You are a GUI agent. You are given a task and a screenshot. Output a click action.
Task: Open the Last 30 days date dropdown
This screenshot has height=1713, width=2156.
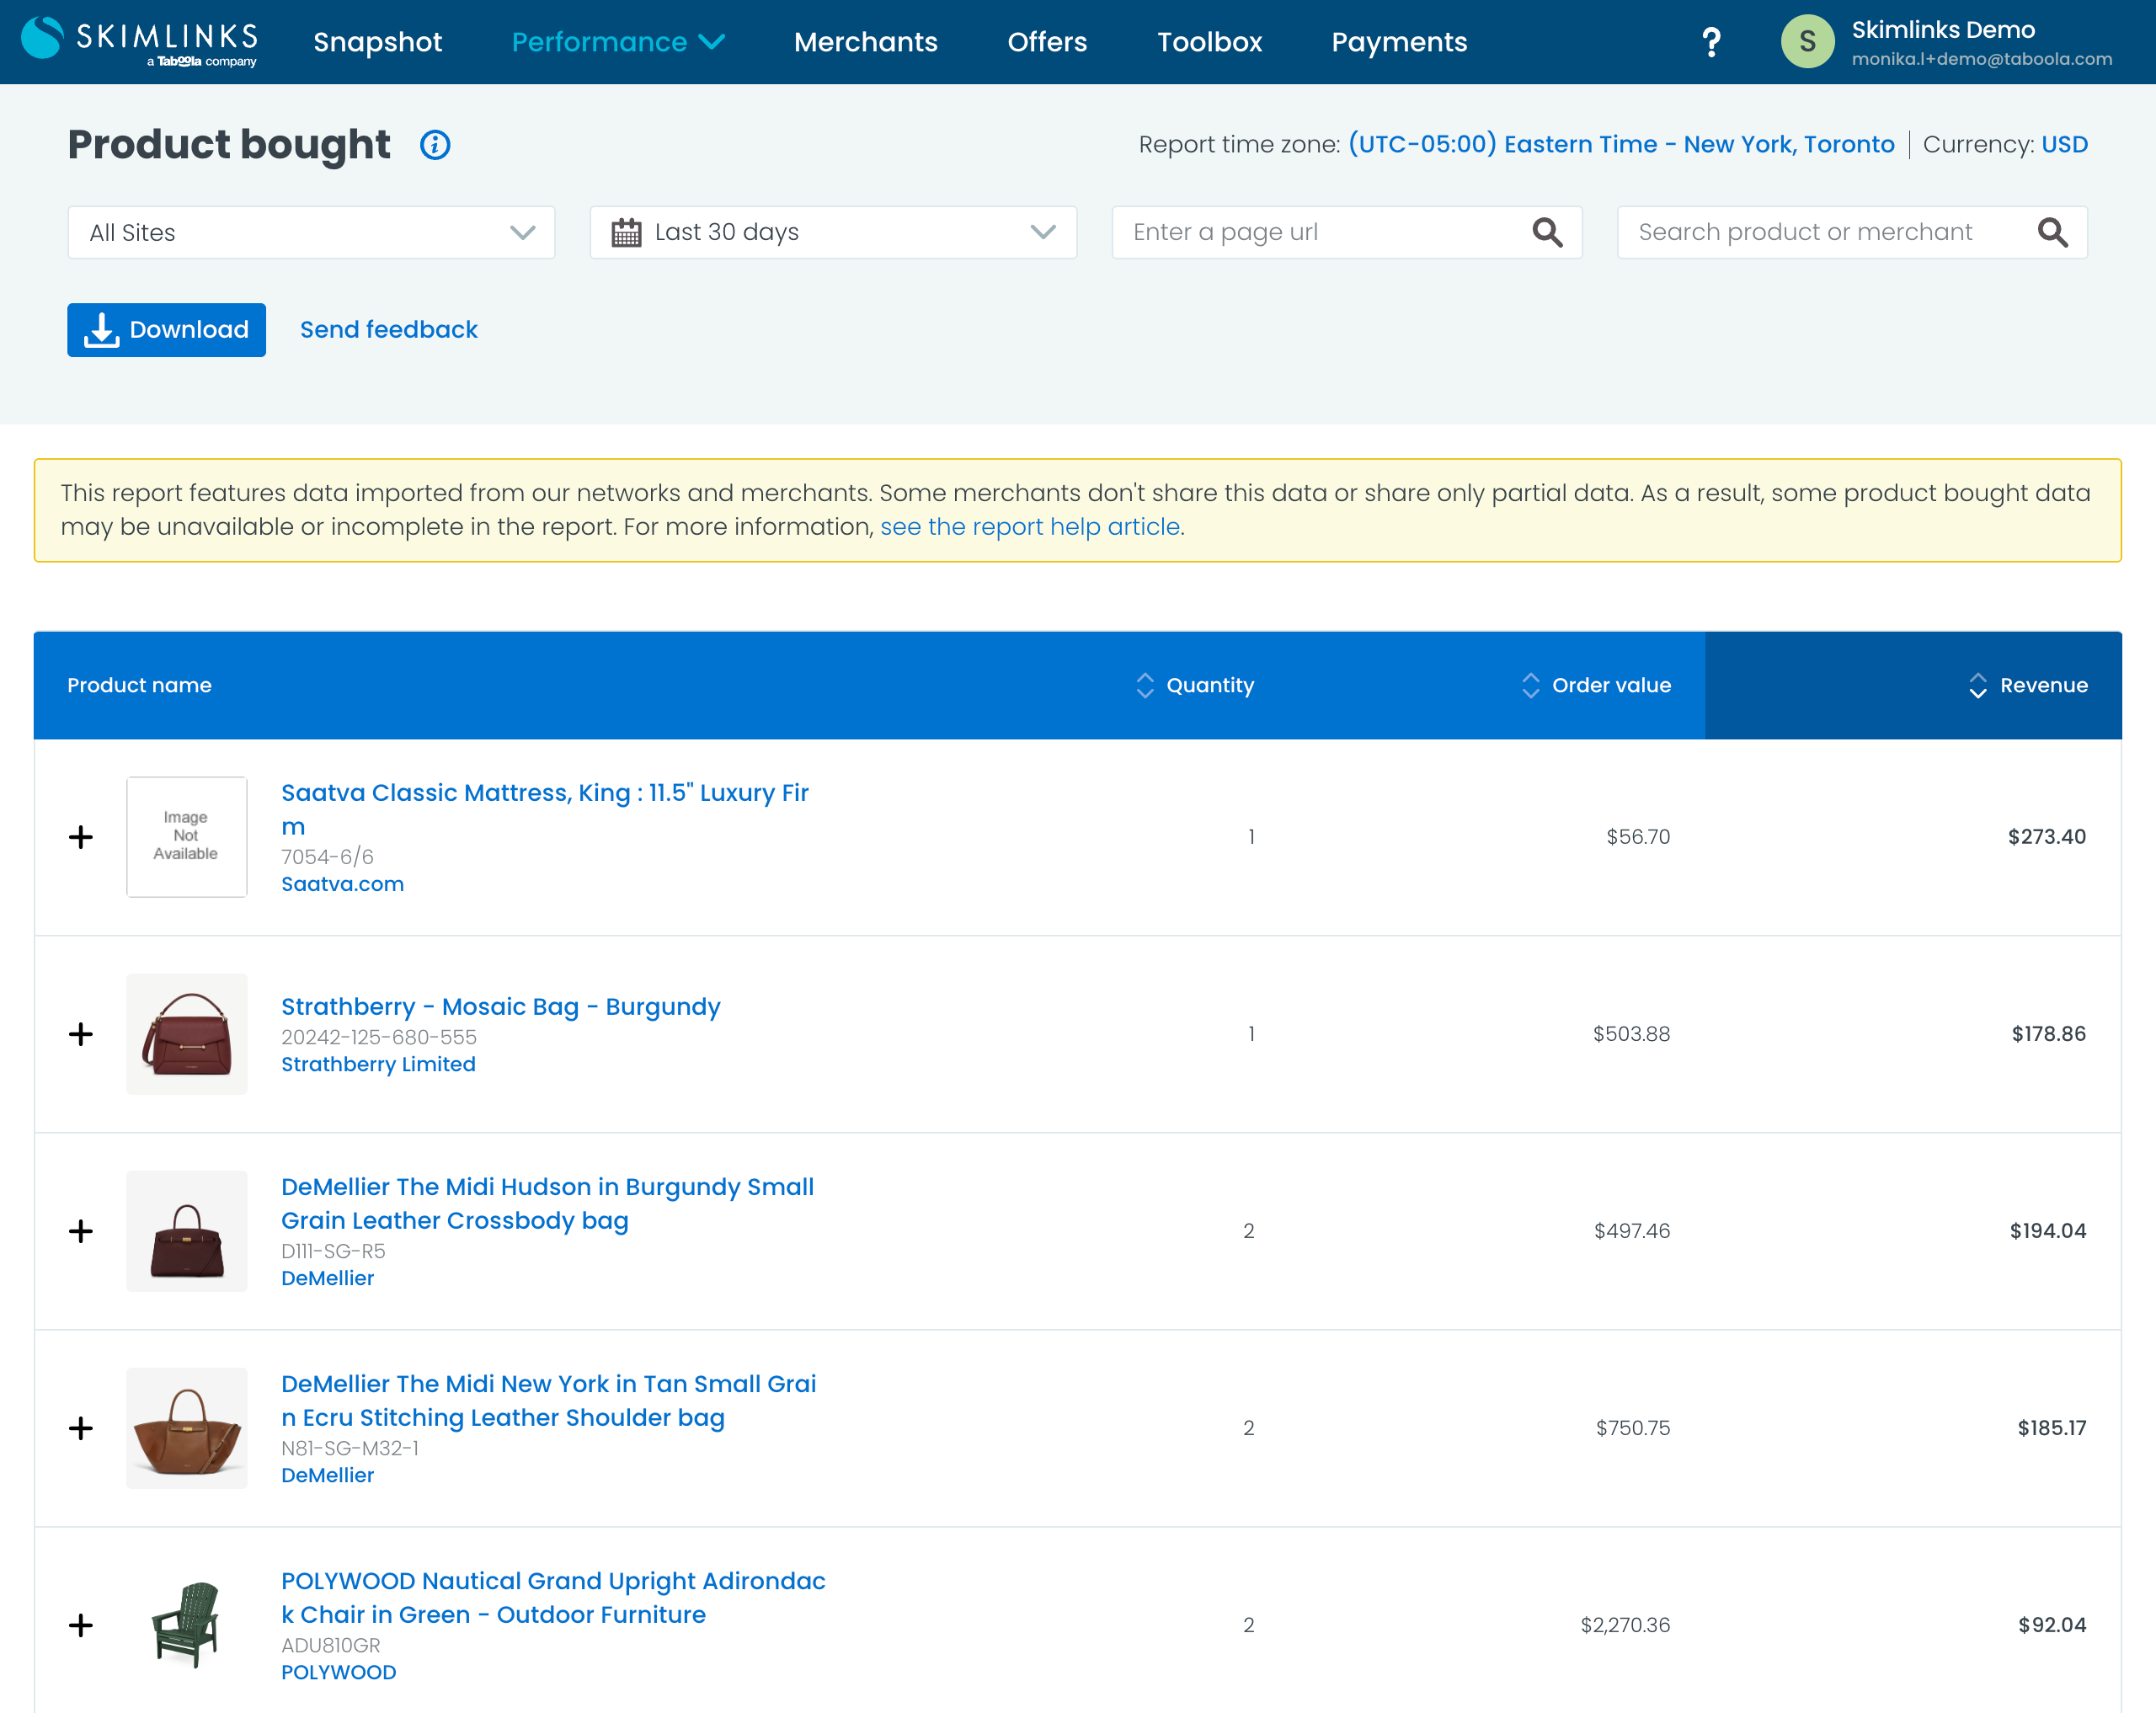click(832, 233)
